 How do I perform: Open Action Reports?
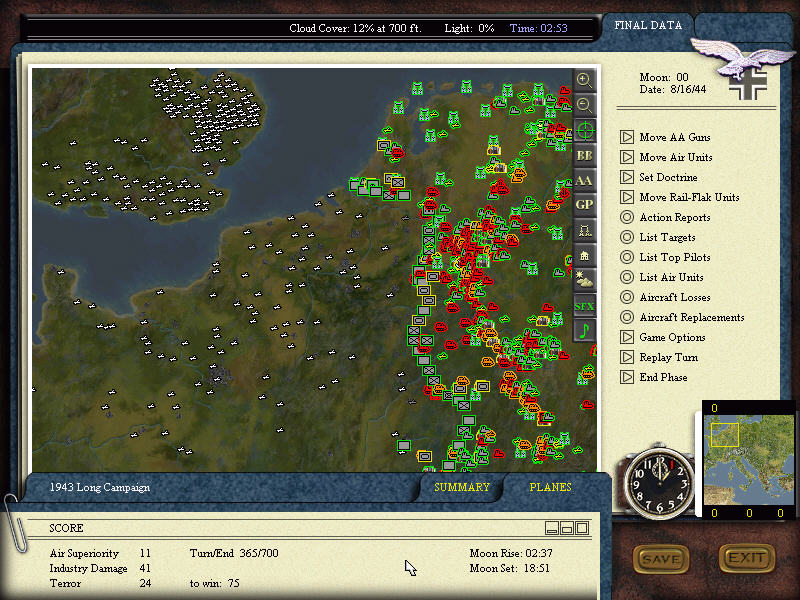pos(674,217)
